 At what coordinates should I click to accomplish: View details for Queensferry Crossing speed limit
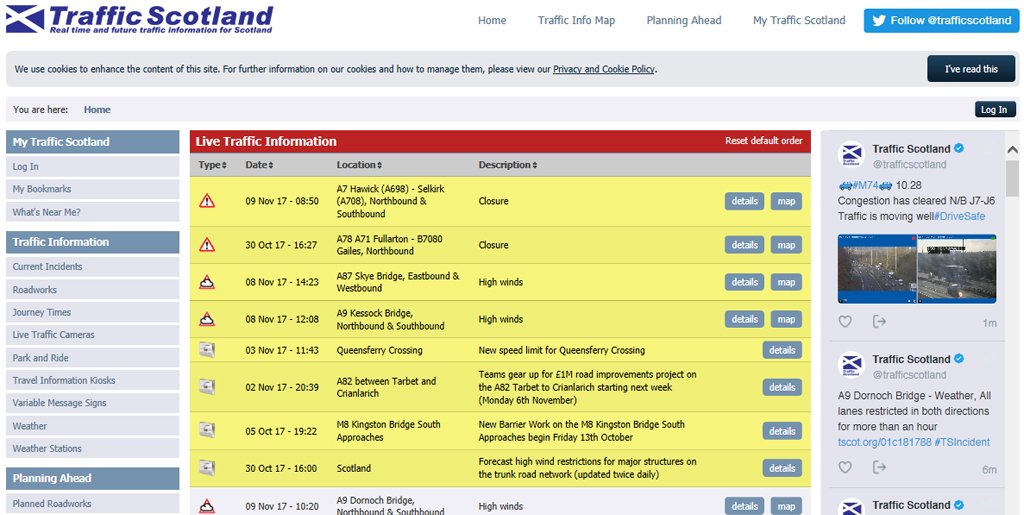coord(782,350)
